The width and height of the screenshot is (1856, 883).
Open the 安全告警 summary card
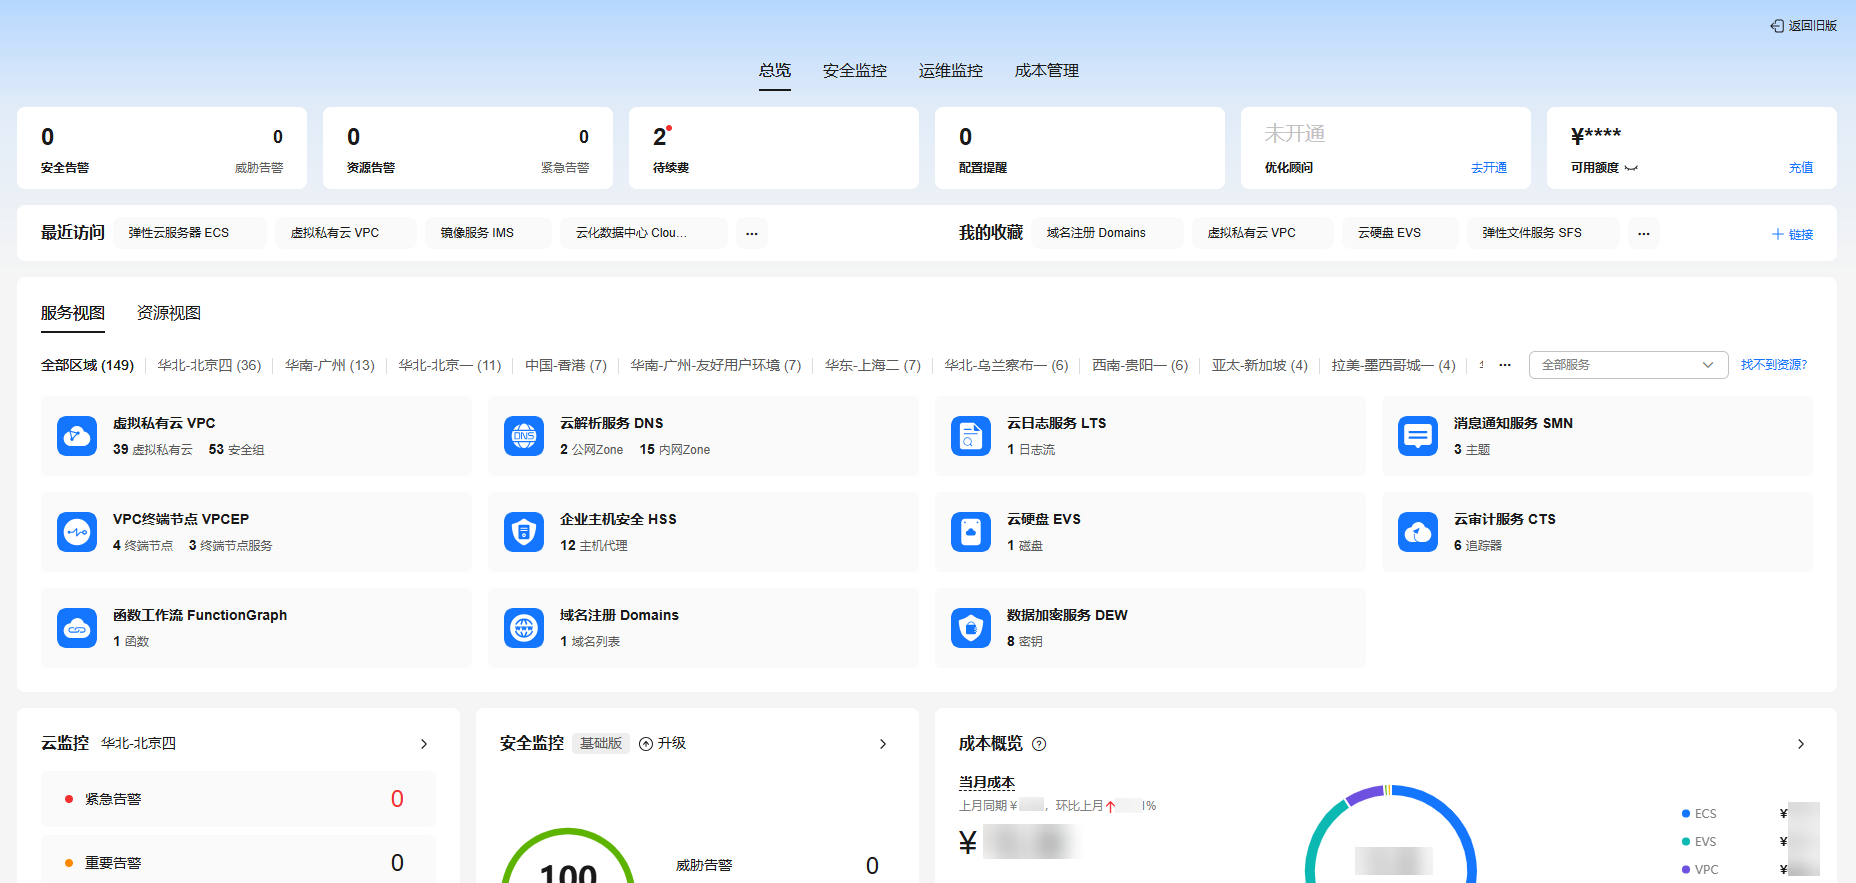[x=162, y=148]
